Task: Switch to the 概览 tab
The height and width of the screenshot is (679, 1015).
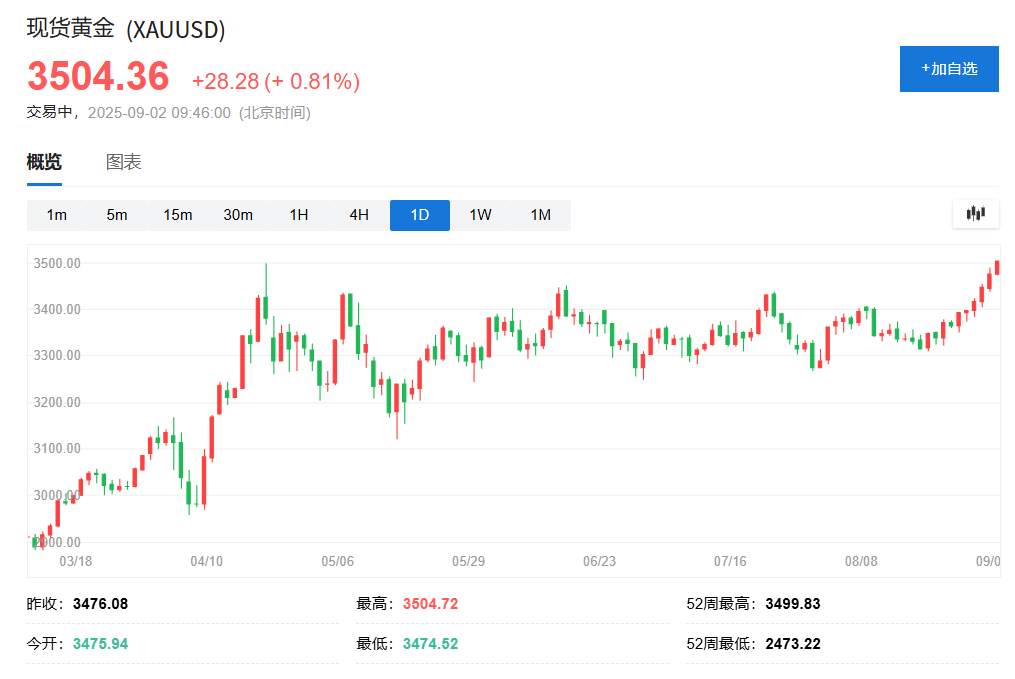Action: [44, 162]
